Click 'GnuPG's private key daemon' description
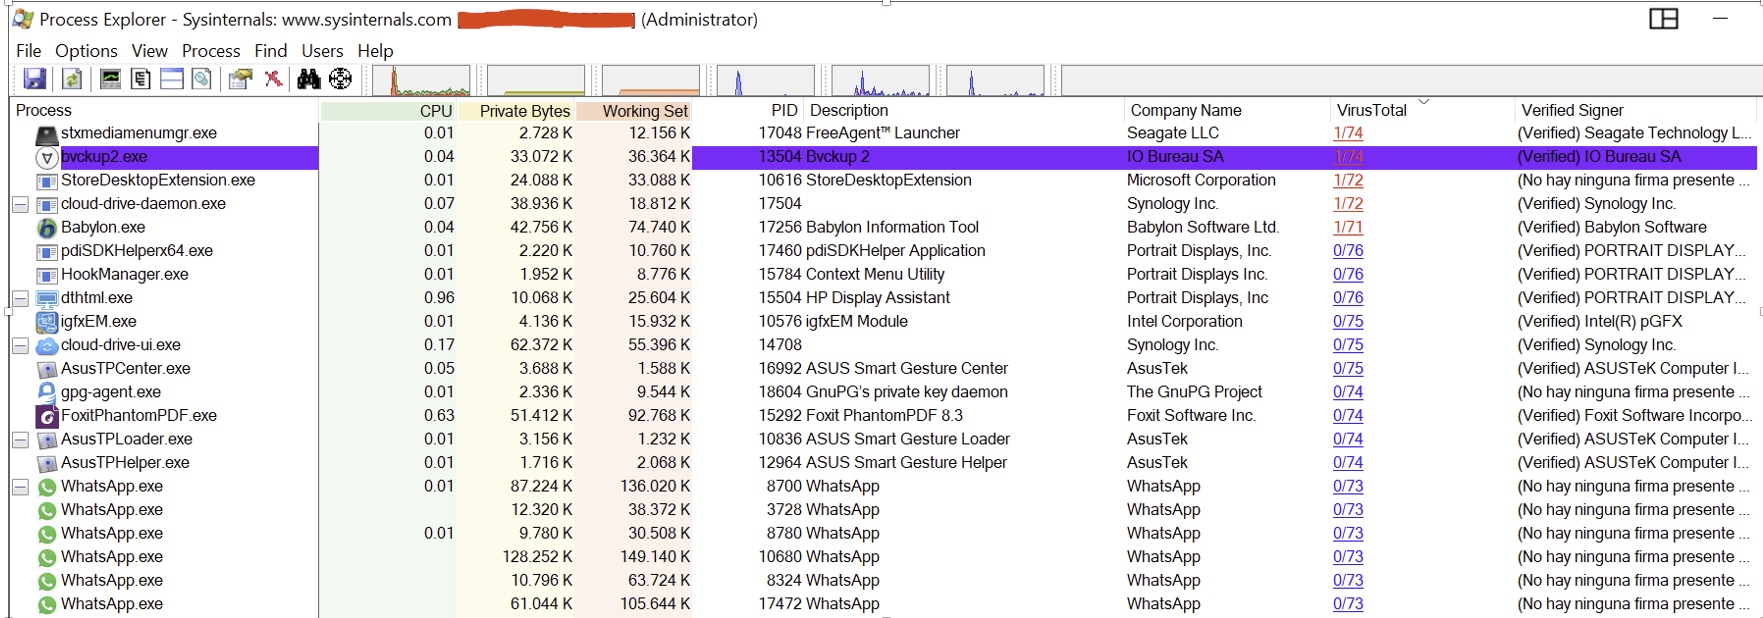 907,392
